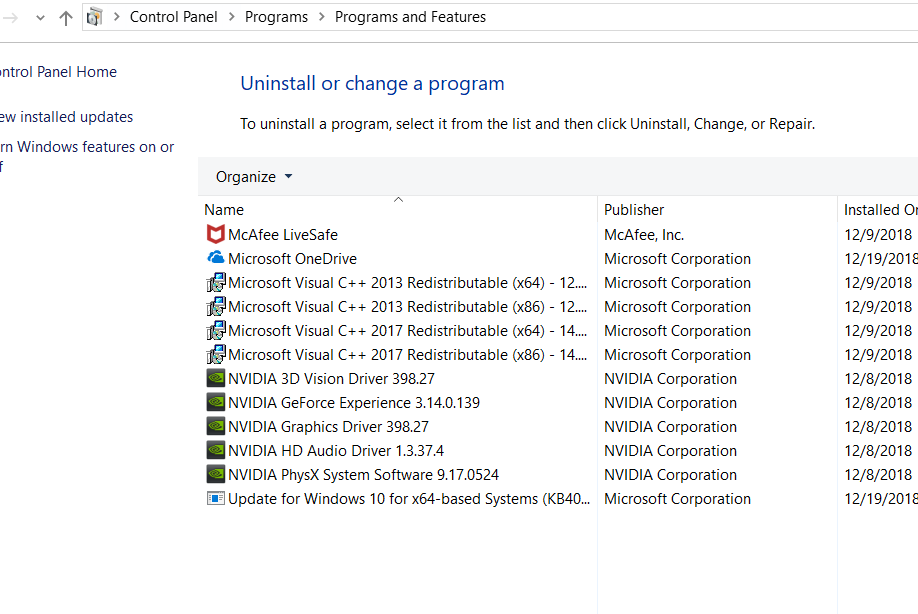The image size is (918, 614).
Task: Select NVIDIA HD Audio Driver 1.3.37.4 name
Action: point(336,451)
